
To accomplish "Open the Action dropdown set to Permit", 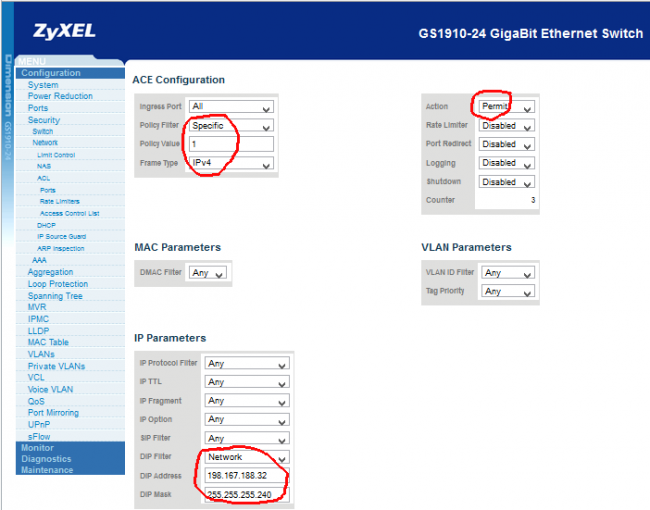I will pyautogui.click(x=507, y=107).
